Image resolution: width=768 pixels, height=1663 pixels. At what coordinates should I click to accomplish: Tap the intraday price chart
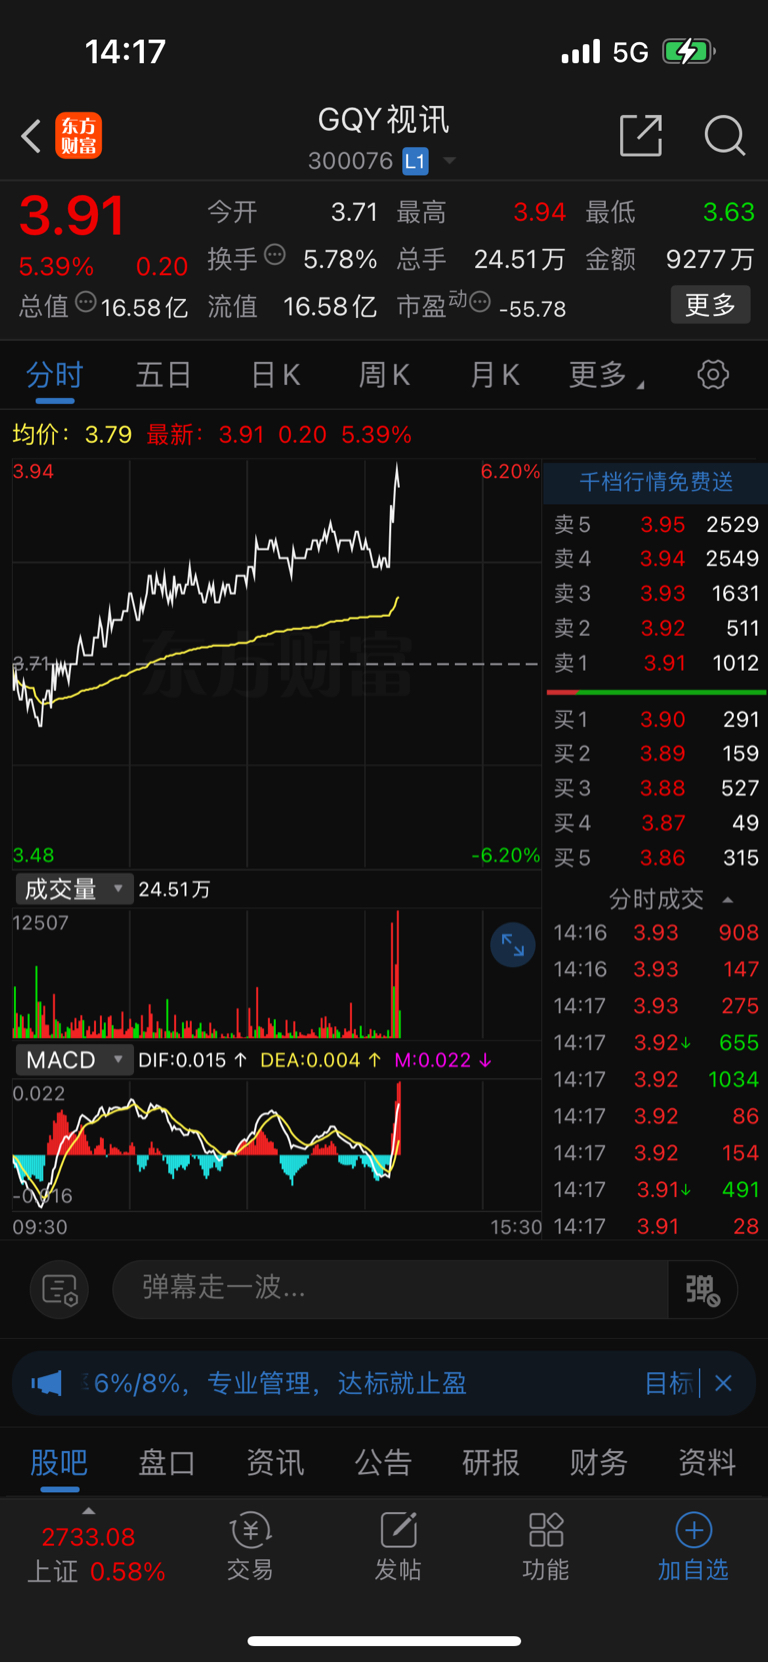(x=276, y=663)
